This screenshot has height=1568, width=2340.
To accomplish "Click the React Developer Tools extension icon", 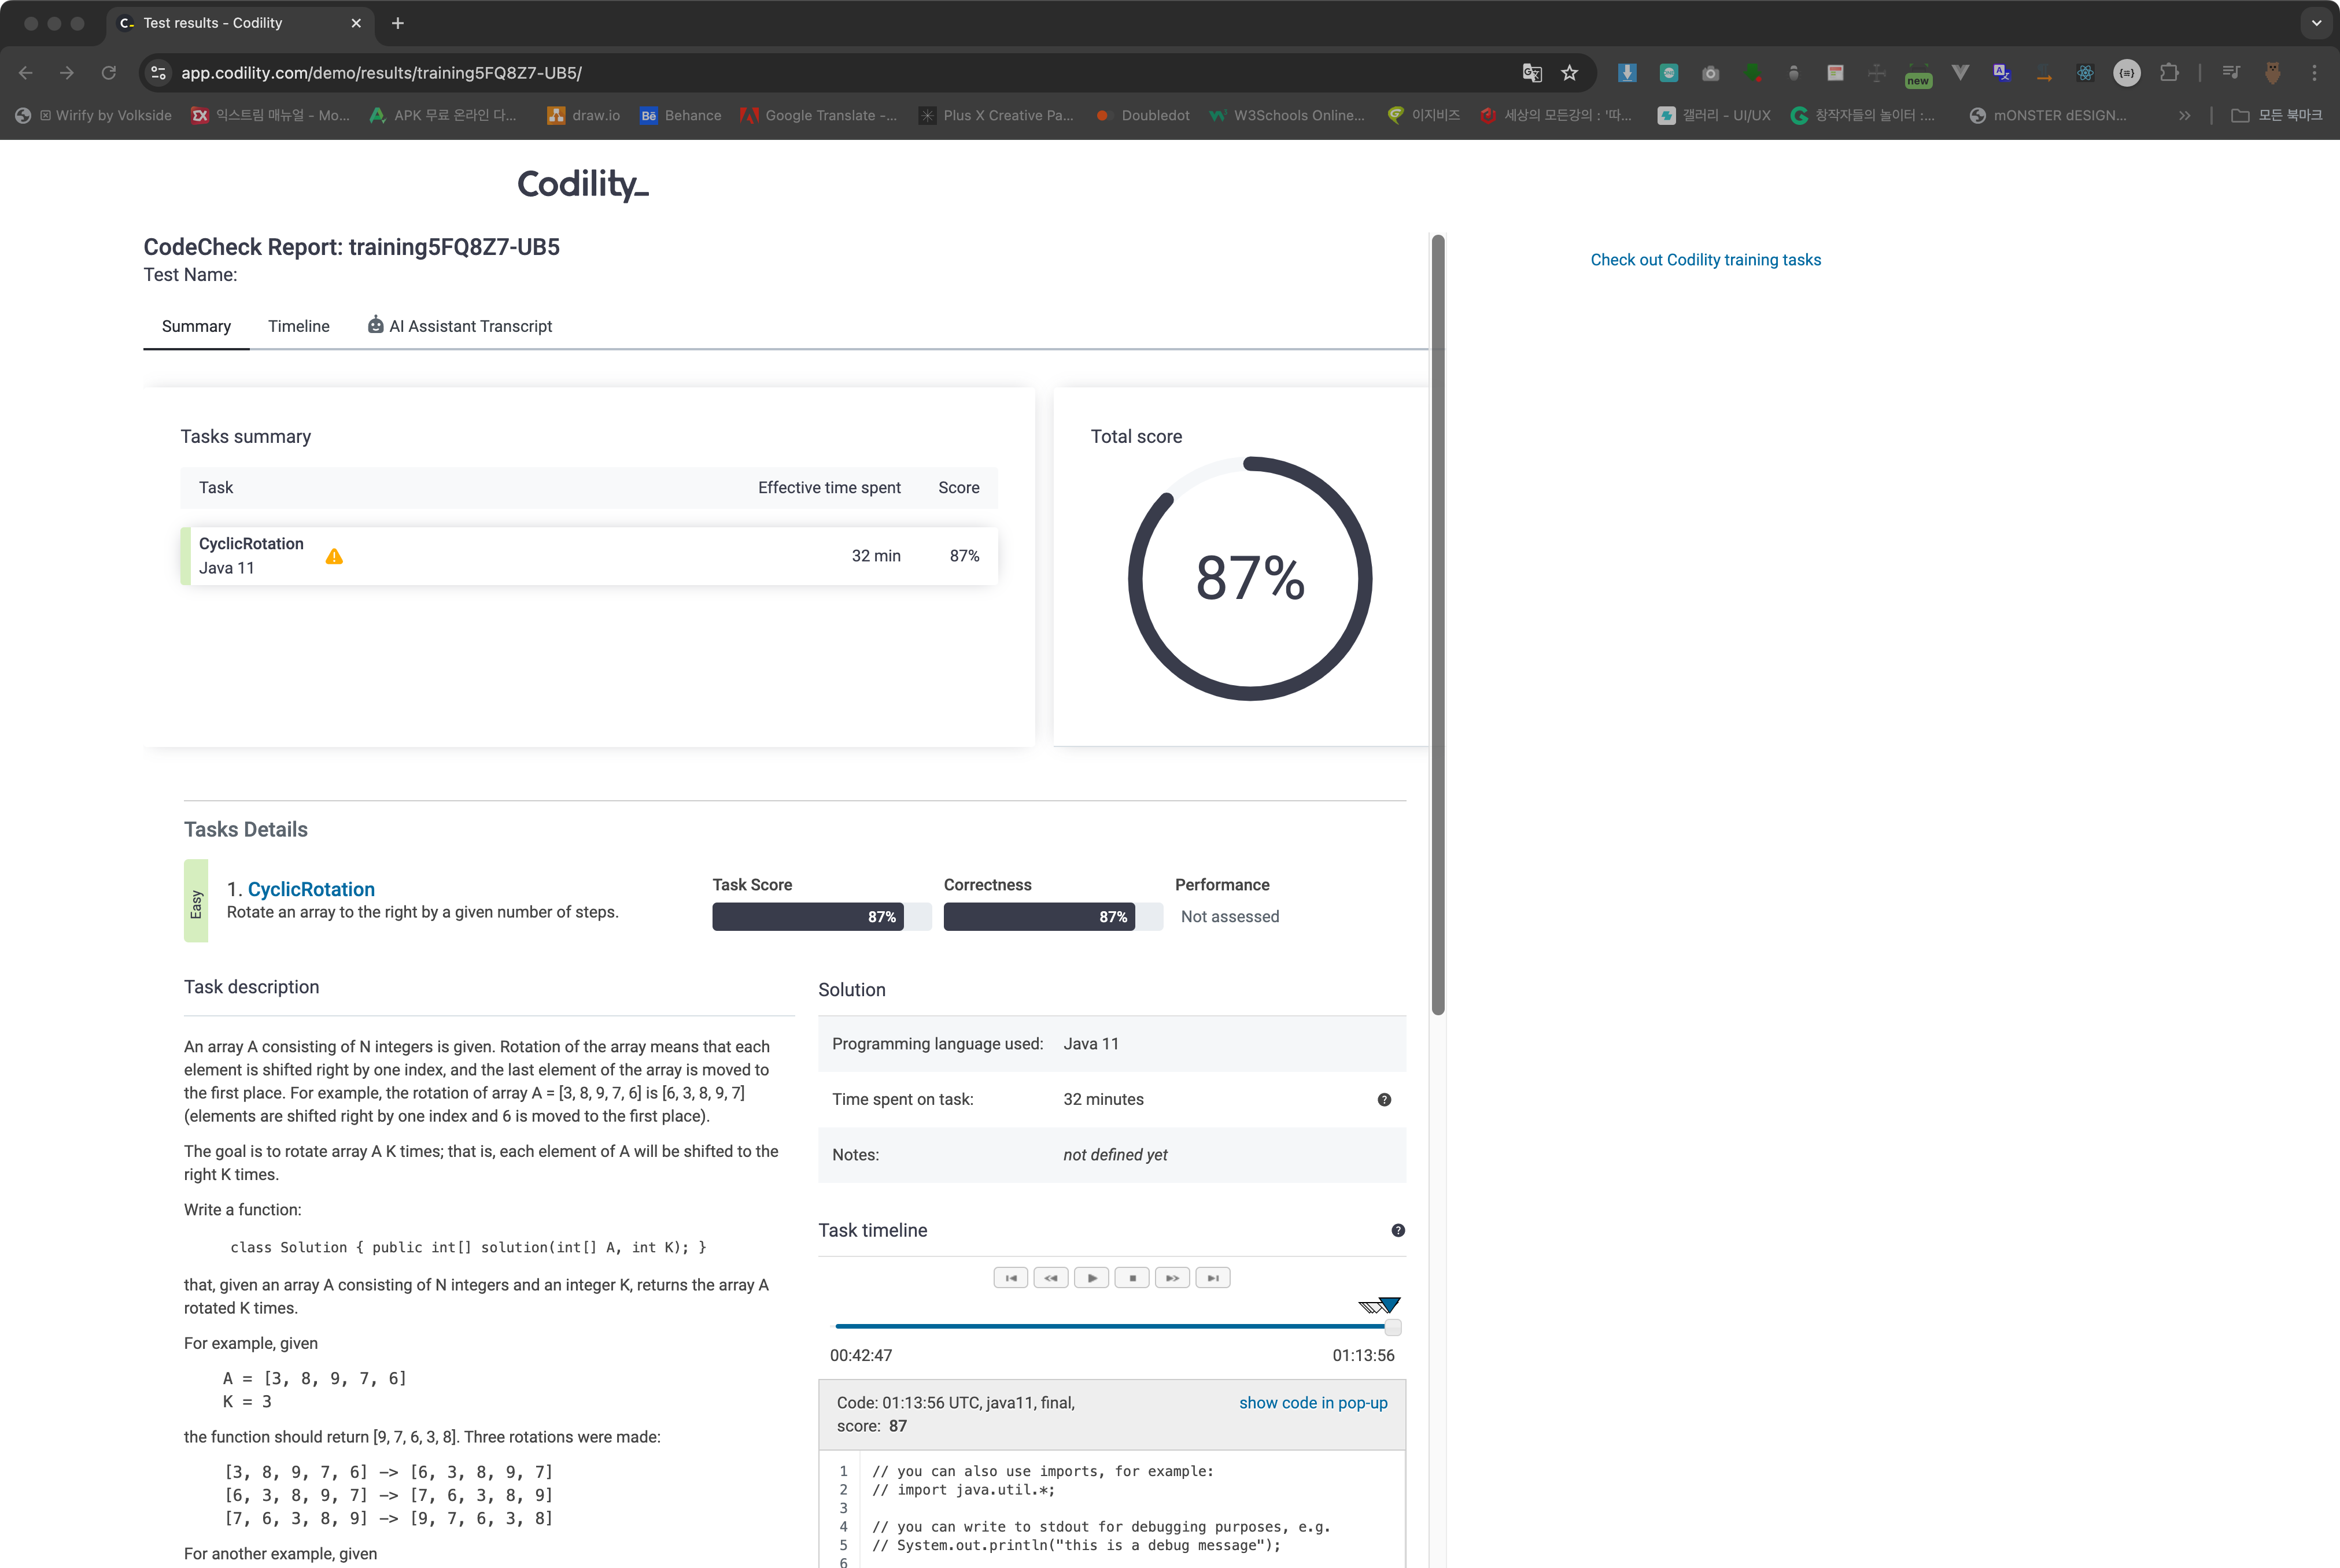I will click(x=2085, y=73).
